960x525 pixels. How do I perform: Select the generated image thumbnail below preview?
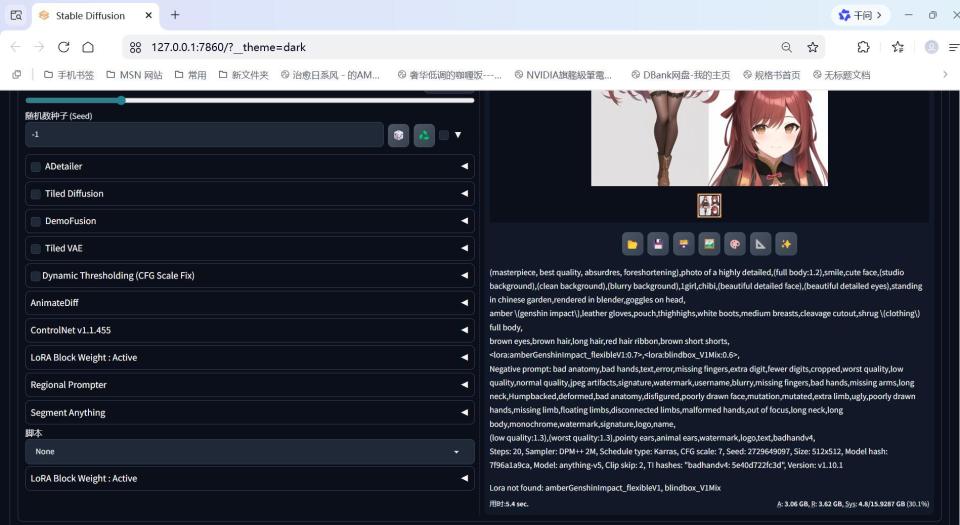point(709,206)
